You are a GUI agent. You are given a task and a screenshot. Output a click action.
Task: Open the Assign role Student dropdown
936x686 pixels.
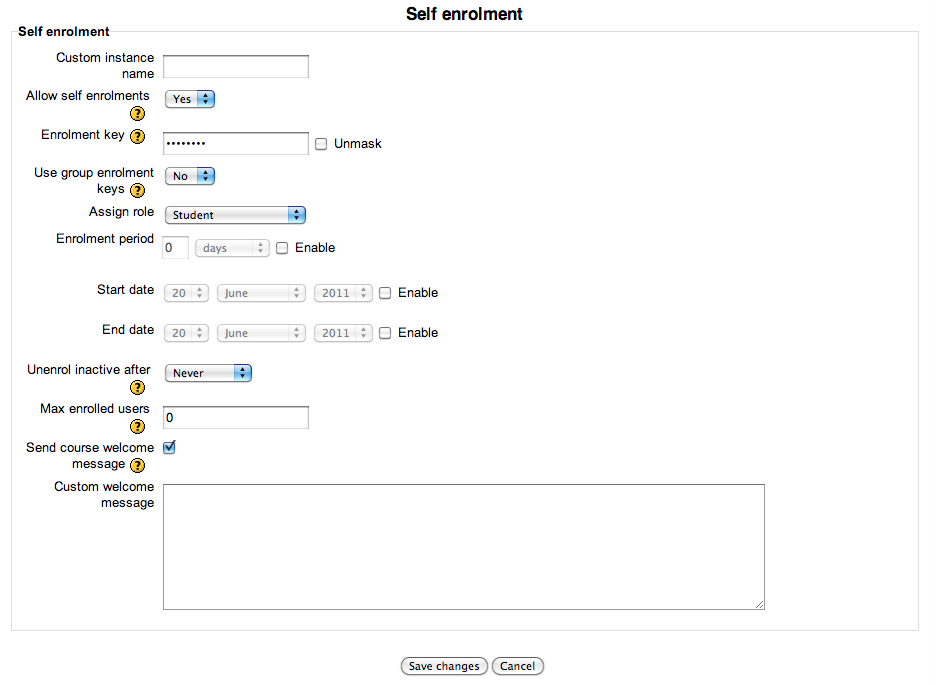click(x=235, y=215)
